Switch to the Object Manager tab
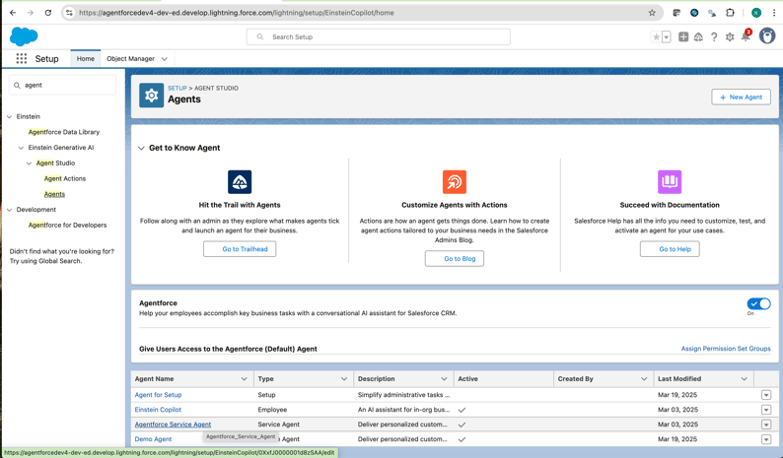This screenshot has width=783, height=458. (x=130, y=58)
